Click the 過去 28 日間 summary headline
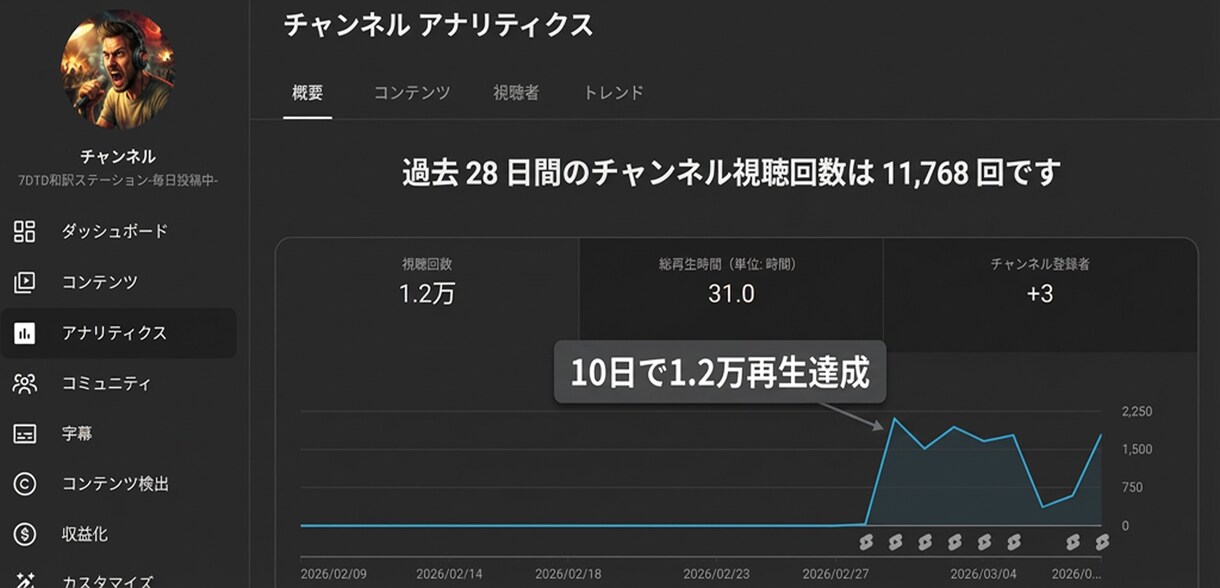The height and width of the screenshot is (588, 1220). pyautogui.click(x=731, y=174)
